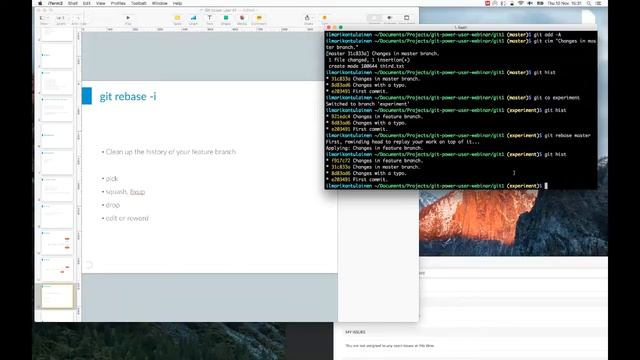
Task: Open Notification Center in menu bar
Action: point(598,3)
